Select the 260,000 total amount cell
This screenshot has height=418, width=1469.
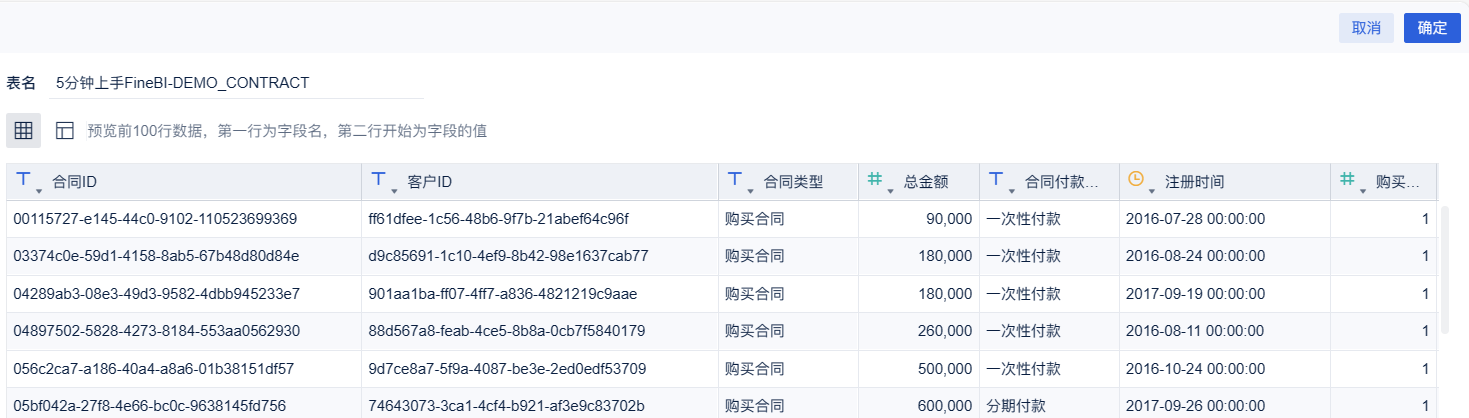tap(944, 330)
